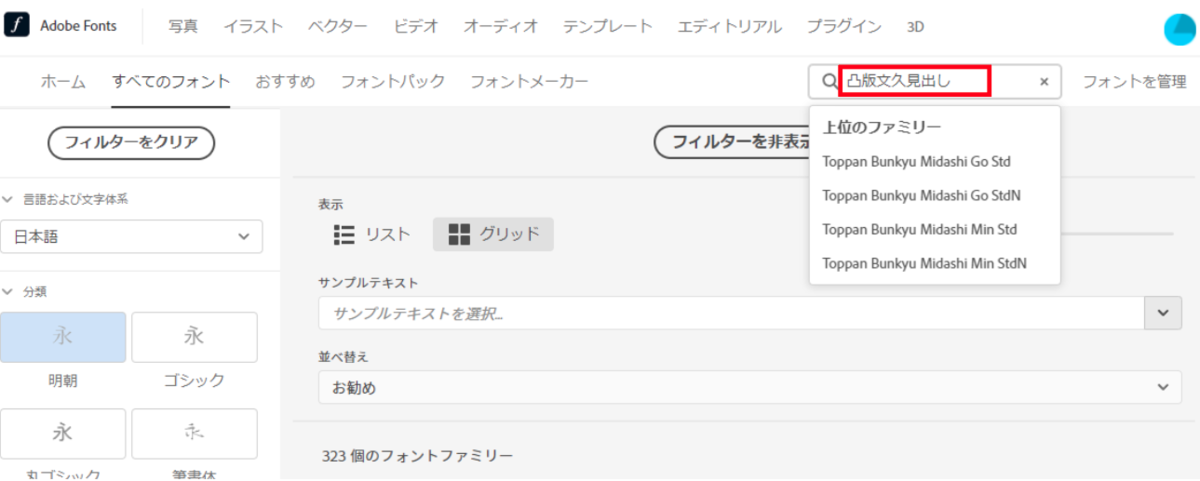Image resolution: width=1200 pixels, height=481 pixels.
Task: Open the オーディオ menu
Action: click(501, 27)
